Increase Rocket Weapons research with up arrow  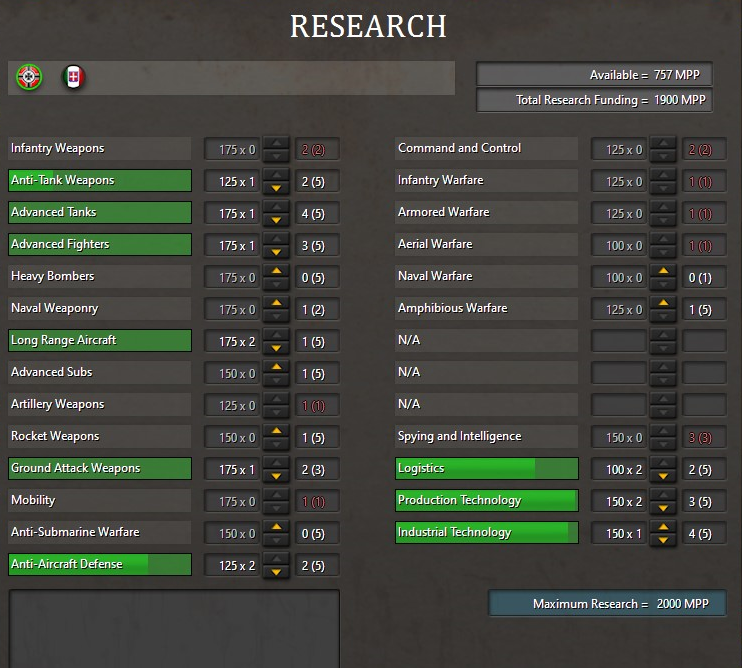[276, 431]
